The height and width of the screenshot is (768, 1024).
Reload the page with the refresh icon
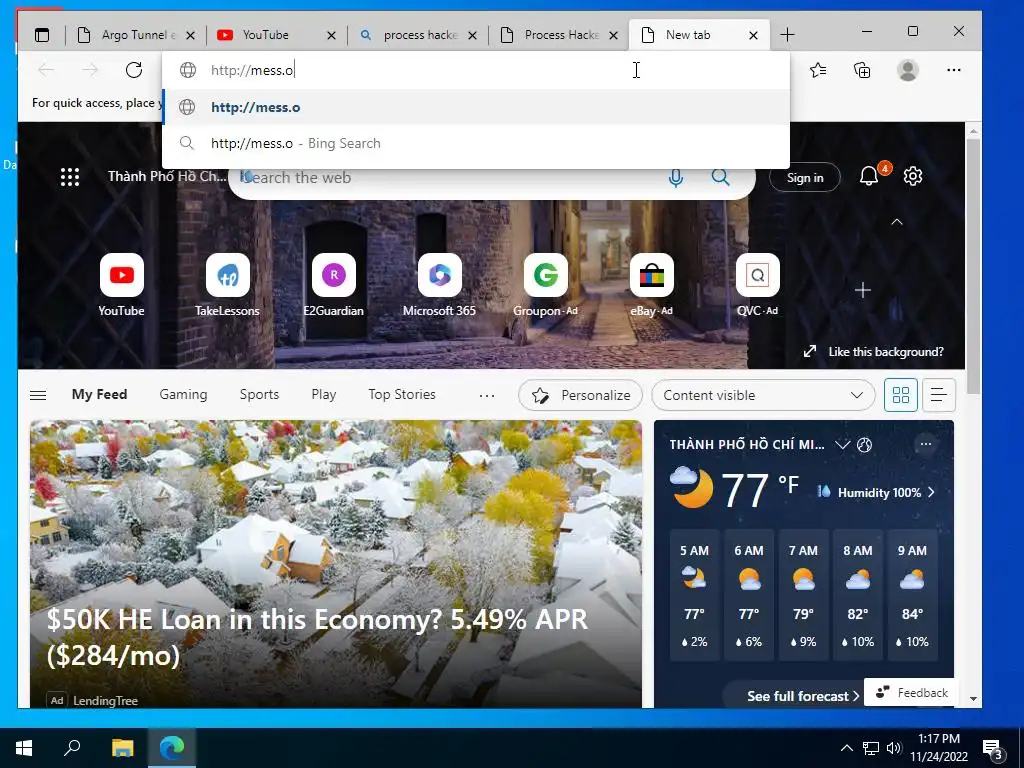pos(134,70)
